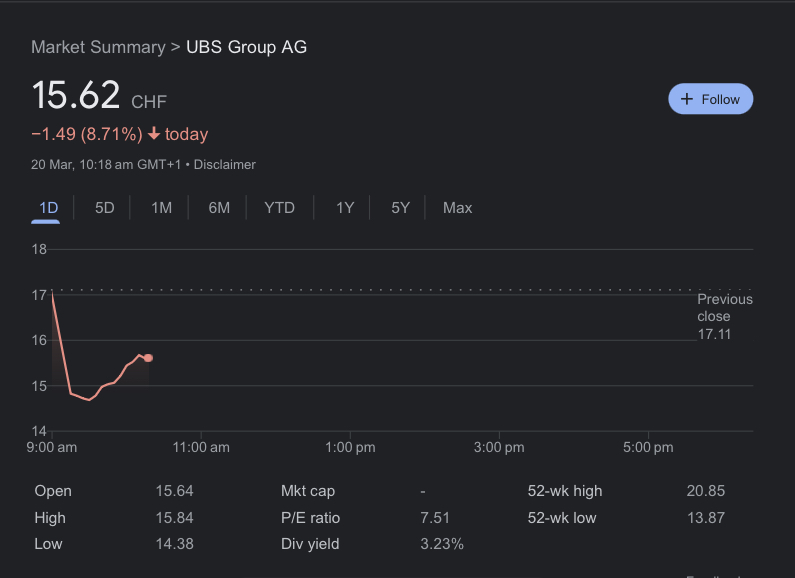Select the YTD chart tab
The height and width of the screenshot is (578, 795).
pyautogui.click(x=279, y=208)
